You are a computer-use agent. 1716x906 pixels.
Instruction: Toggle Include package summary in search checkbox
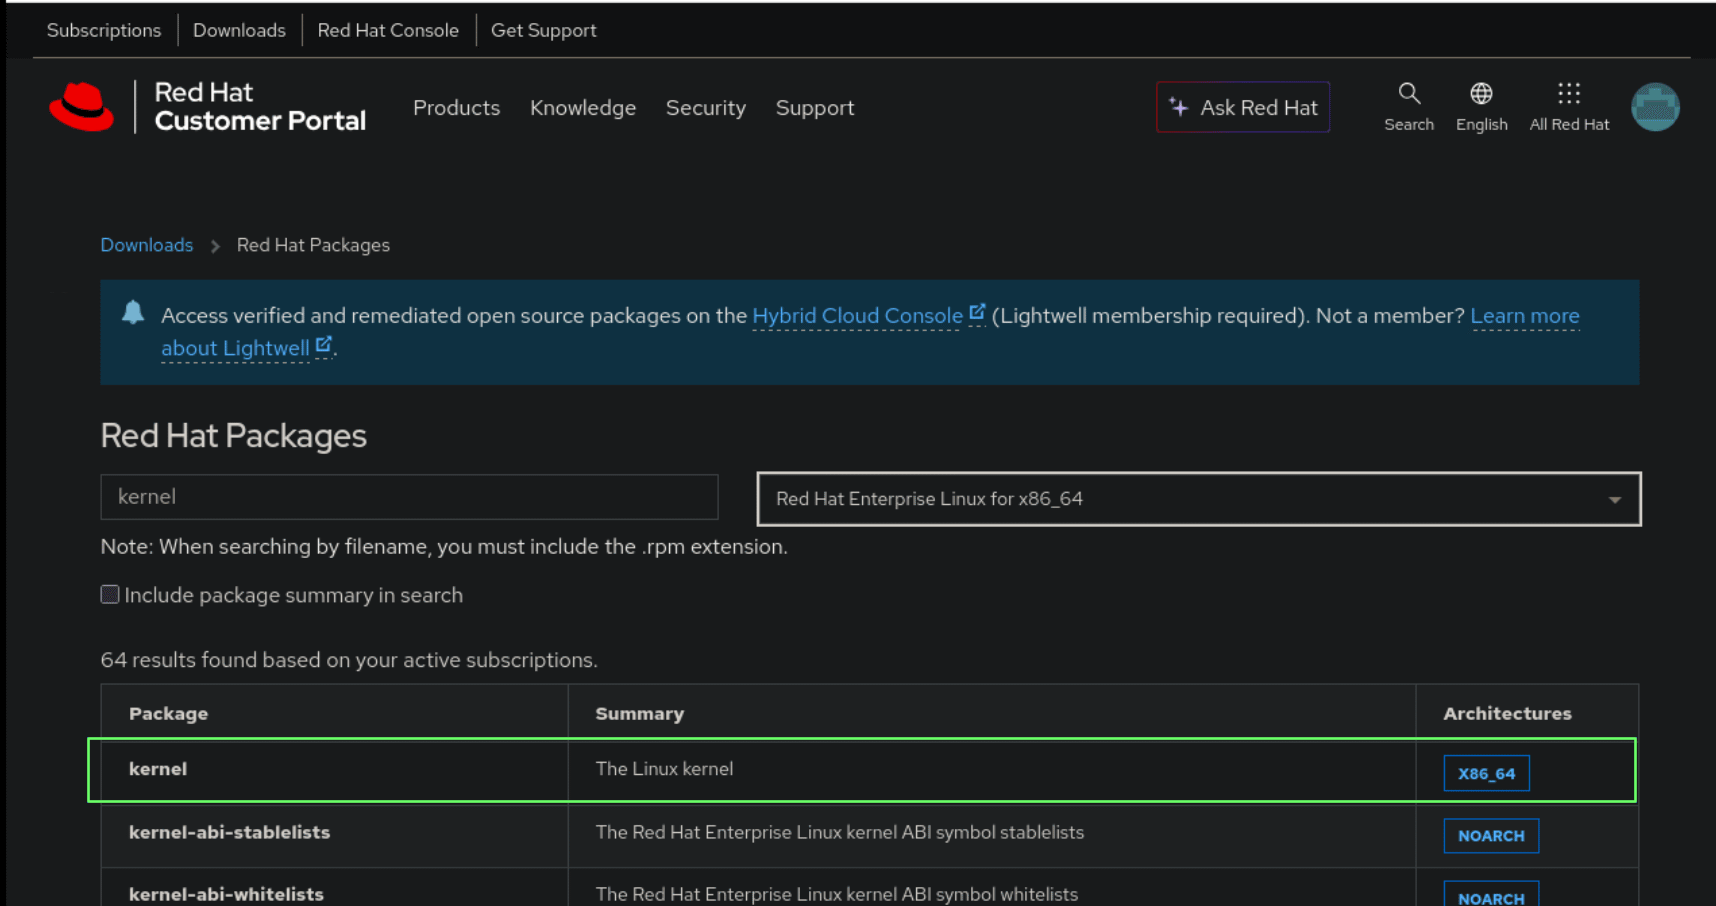(x=110, y=595)
